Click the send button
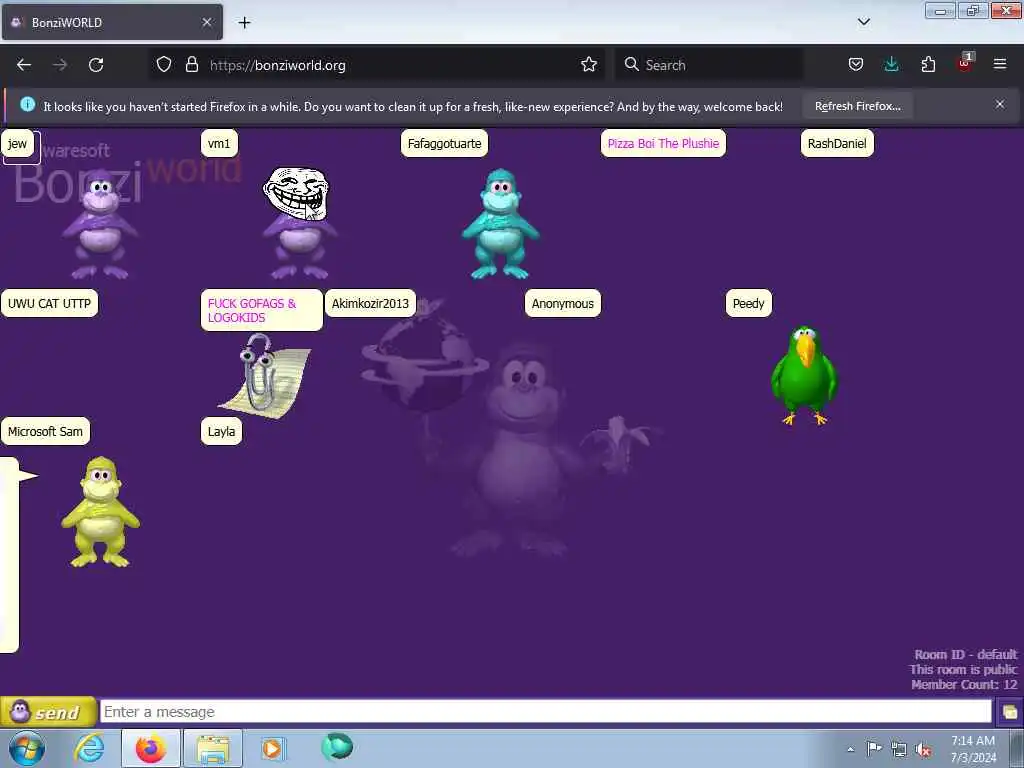 click(48, 712)
